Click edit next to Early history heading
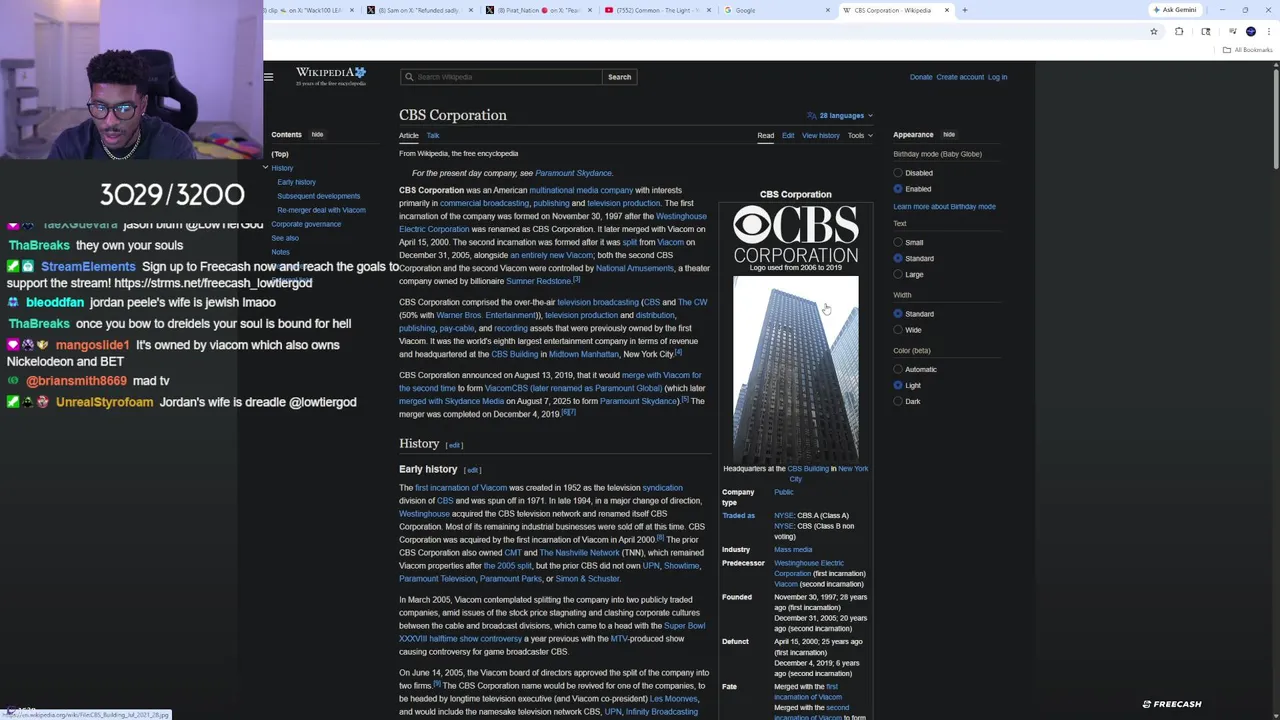 pos(472,470)
